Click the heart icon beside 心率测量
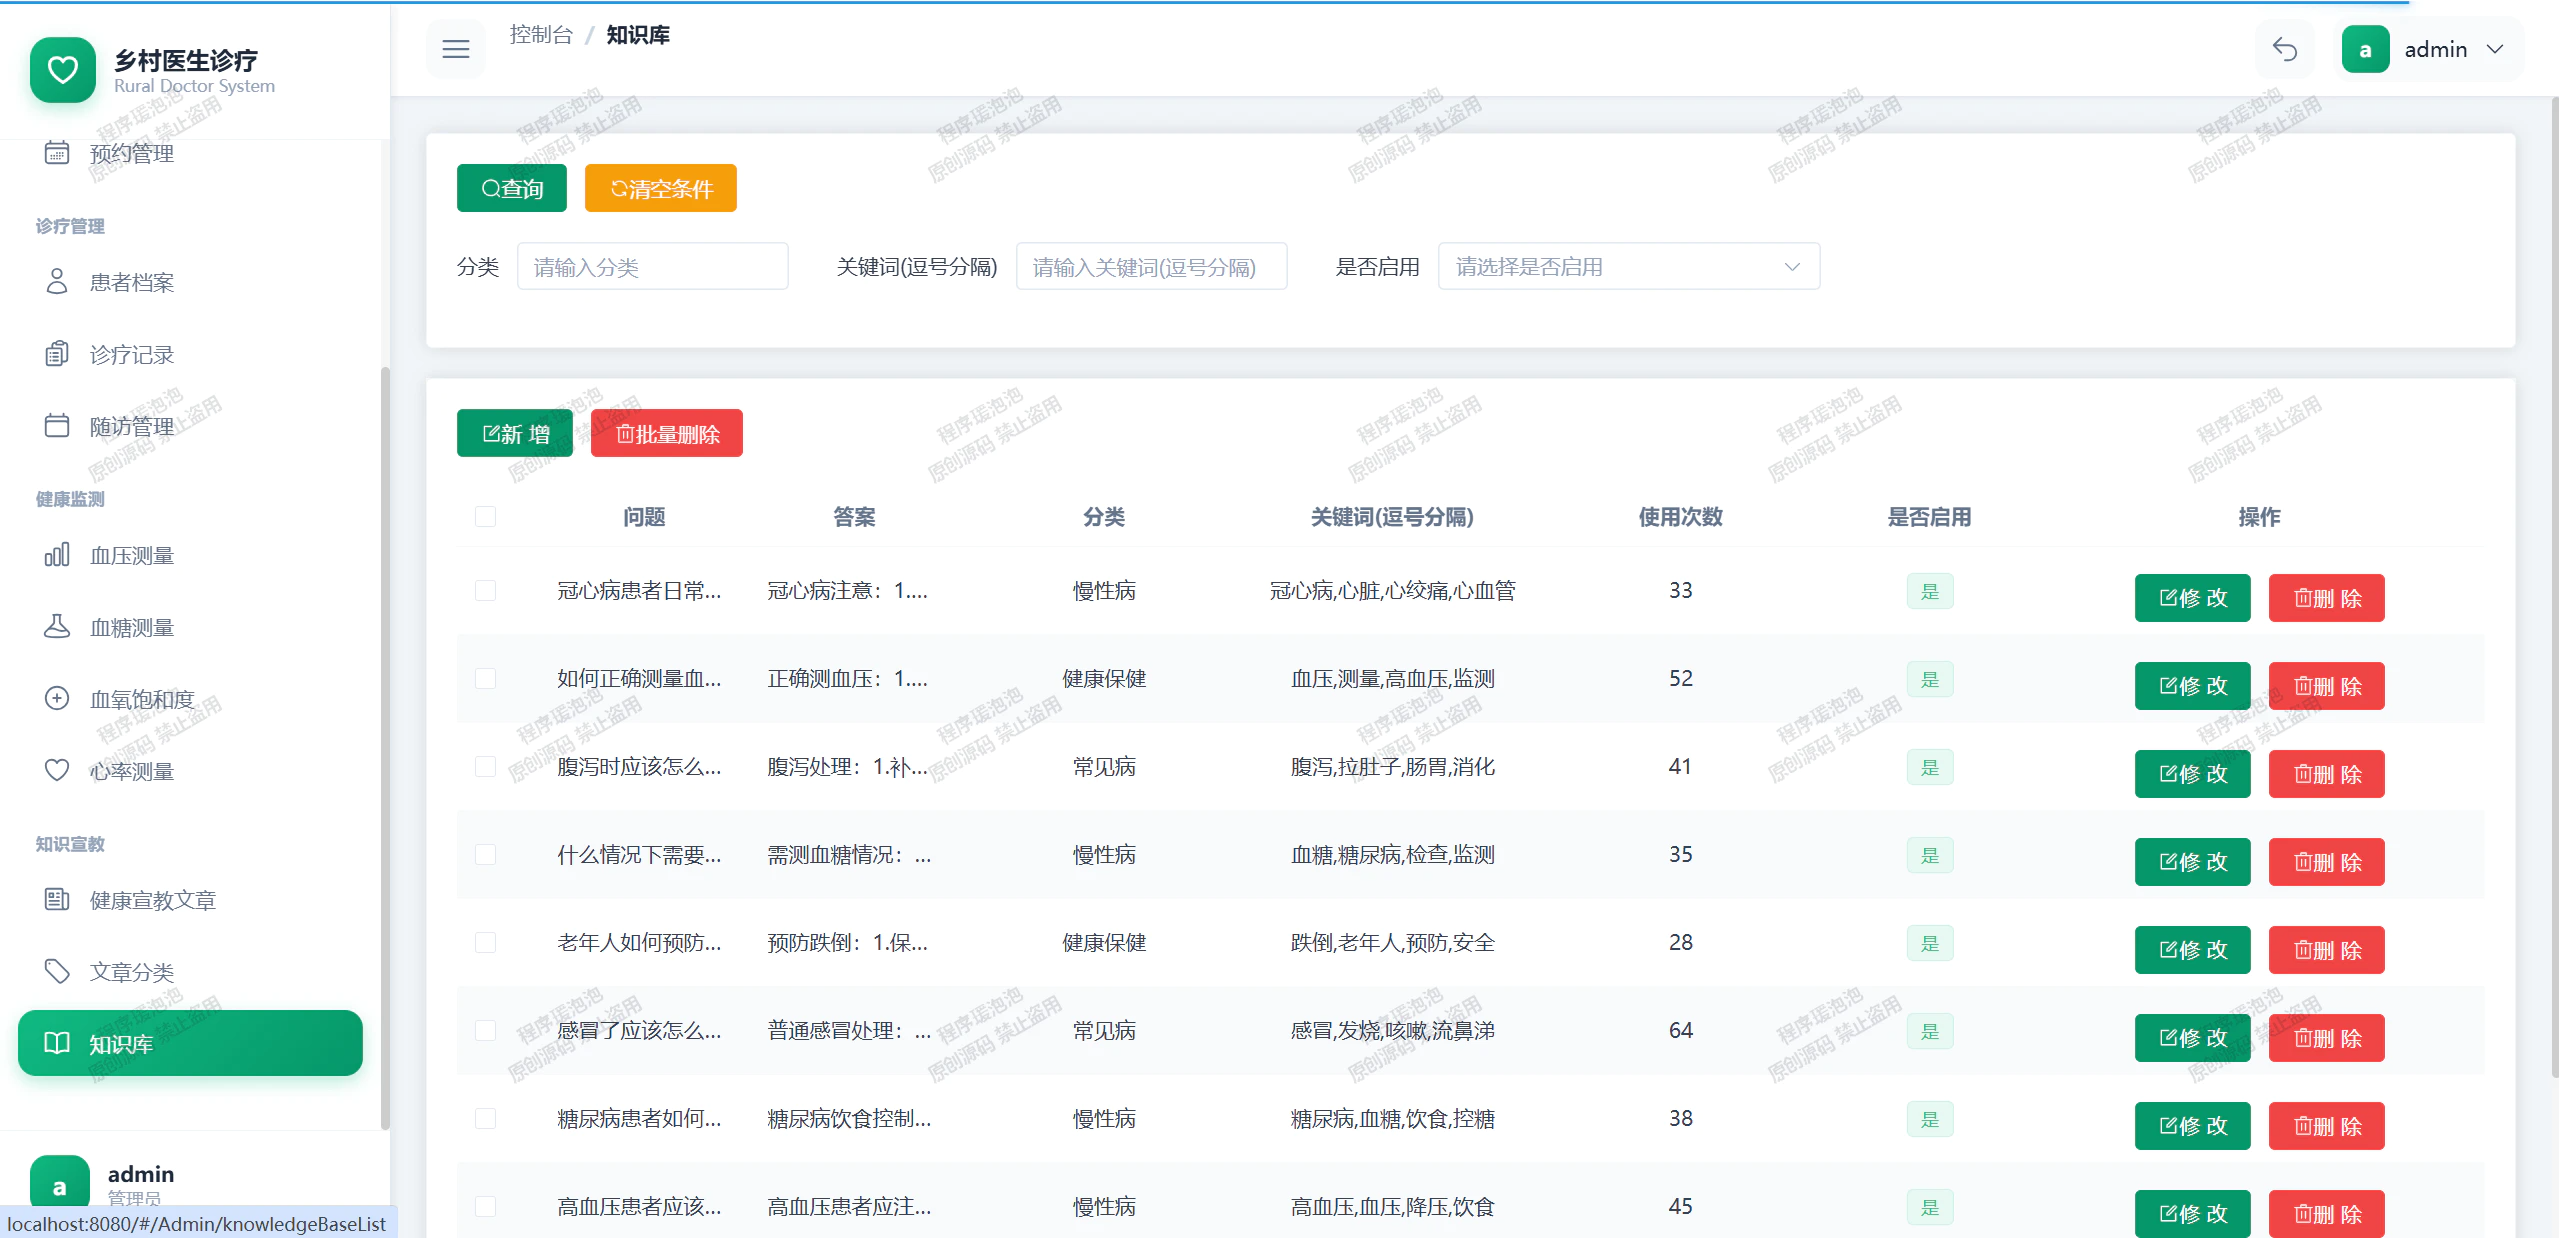Viewport: 2559px width, 1238px height. pos(57,771)
